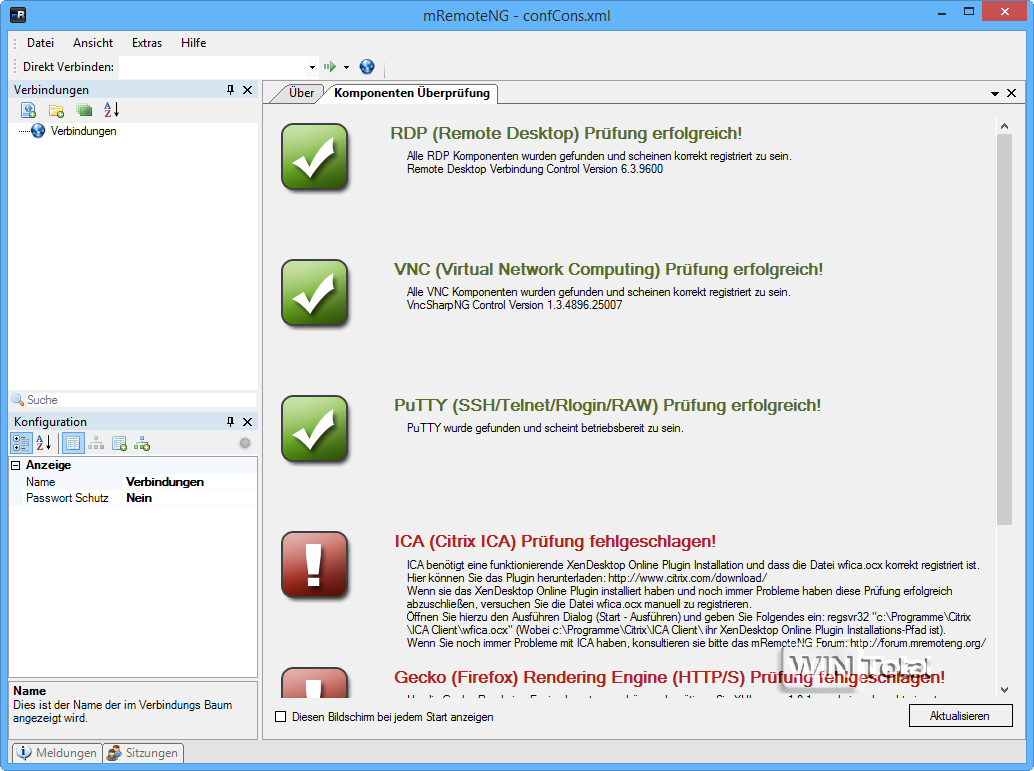
Task: Click the mRemoteNG app icon in title bar
Action: click(x=18, y=15)
